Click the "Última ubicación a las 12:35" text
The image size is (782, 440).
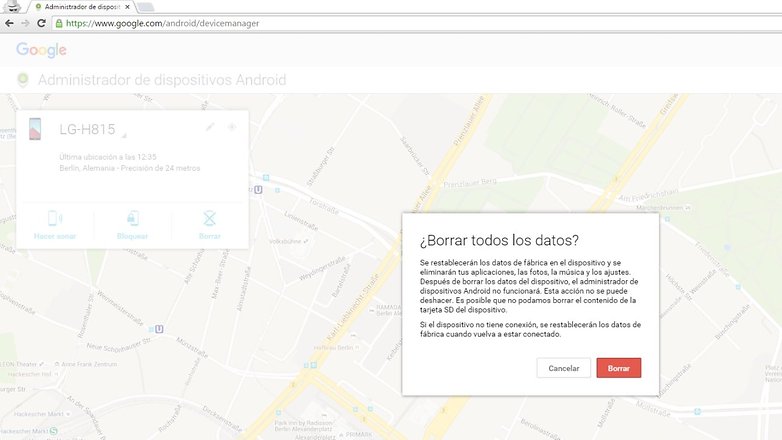point(108,157)
